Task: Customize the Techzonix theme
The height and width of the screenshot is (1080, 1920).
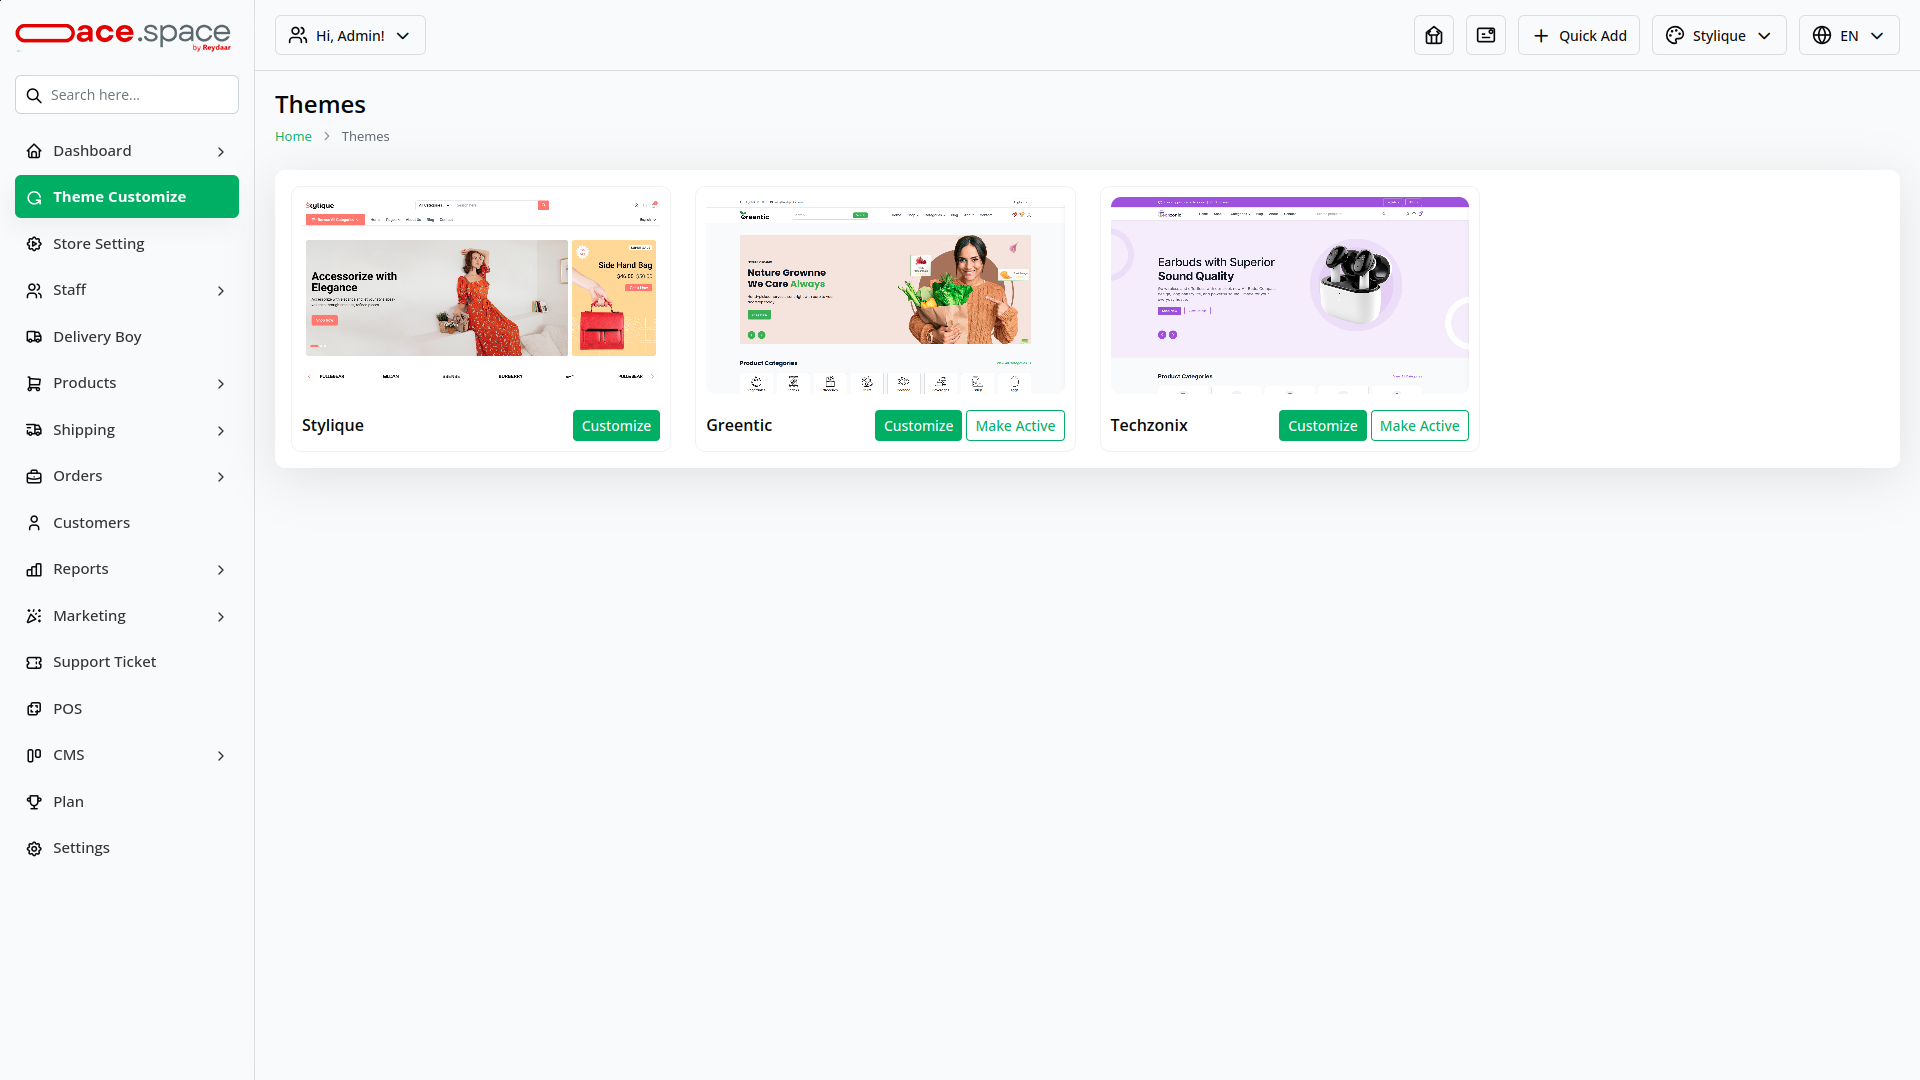Action: tap(1322, 426)
